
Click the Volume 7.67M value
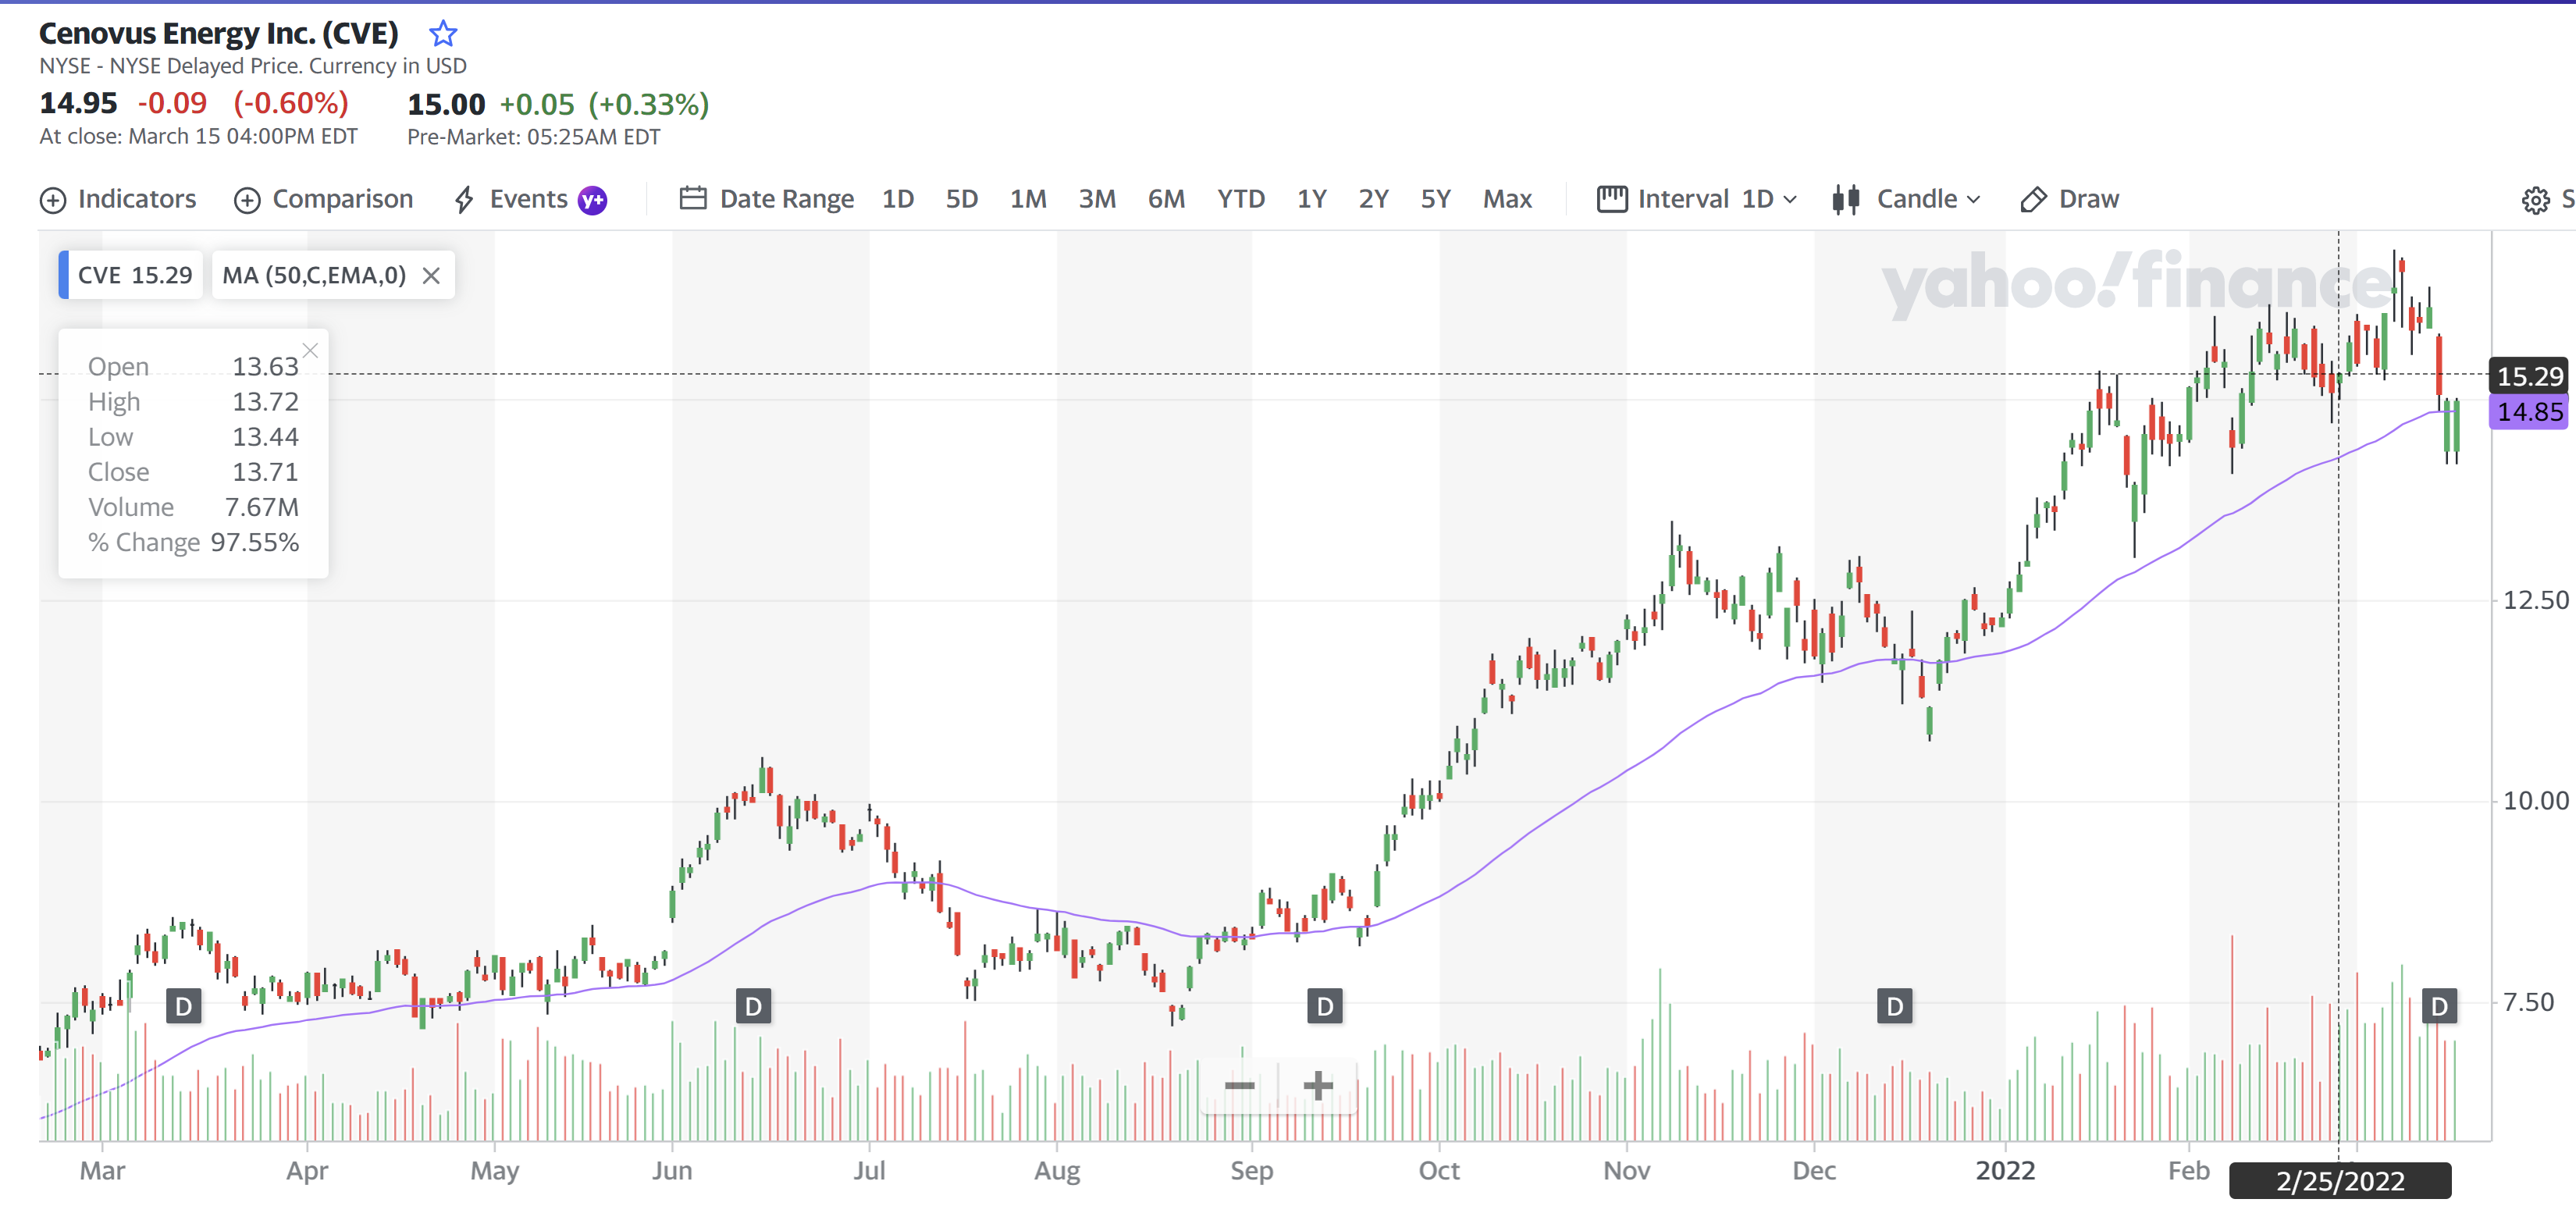tap(262, 507)
